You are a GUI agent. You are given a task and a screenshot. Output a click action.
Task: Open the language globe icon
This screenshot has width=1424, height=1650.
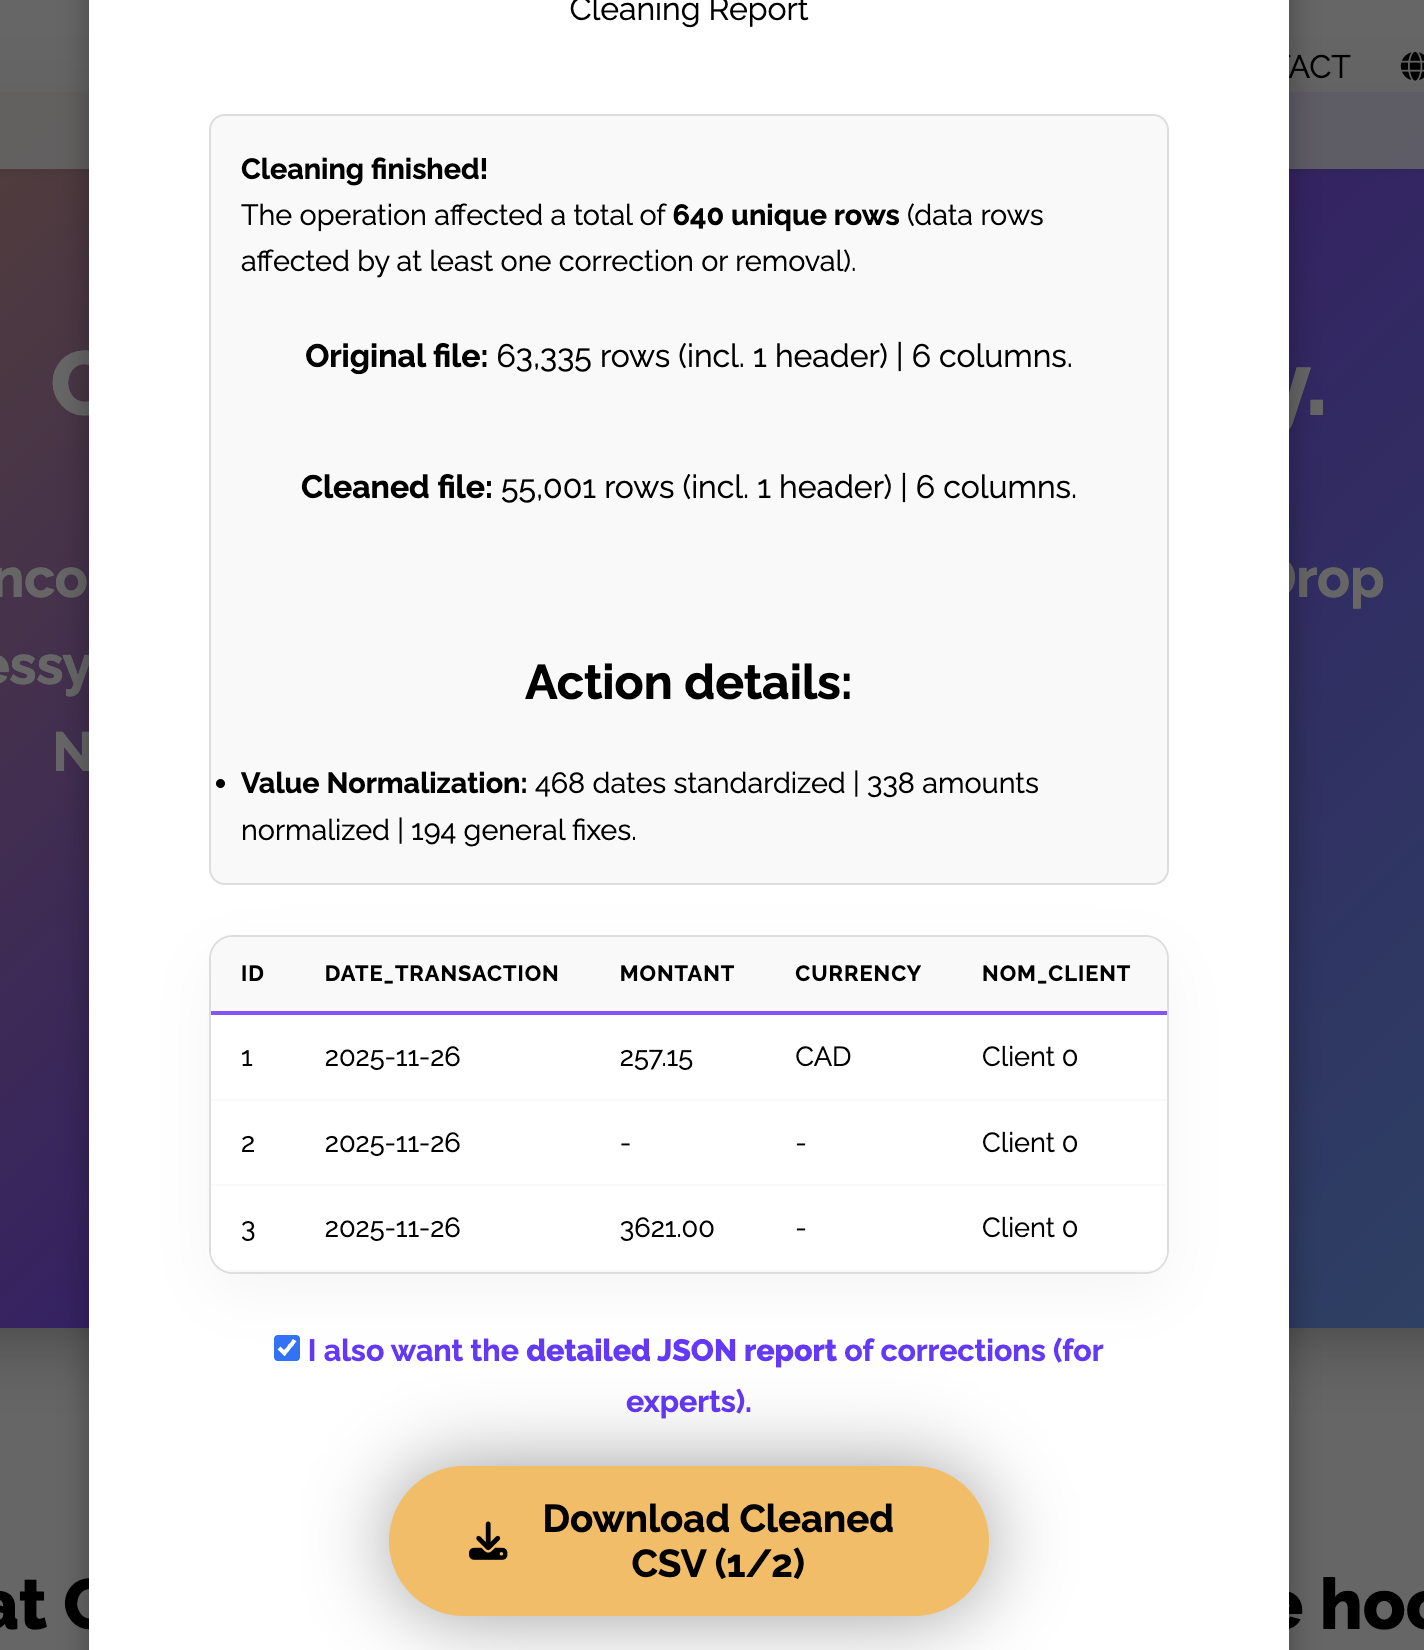coord(1409,66)
